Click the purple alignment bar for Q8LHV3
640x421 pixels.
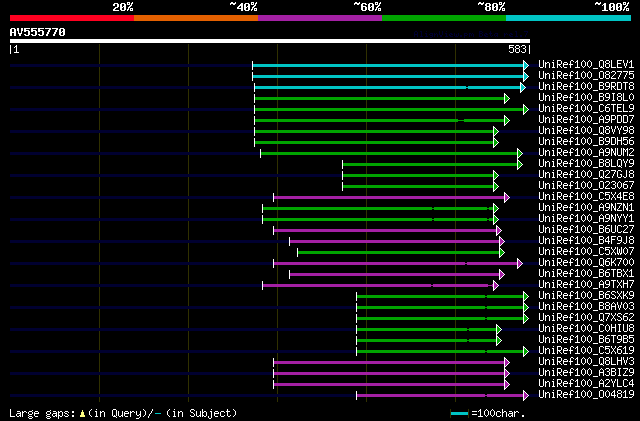(x=389, y=363)
